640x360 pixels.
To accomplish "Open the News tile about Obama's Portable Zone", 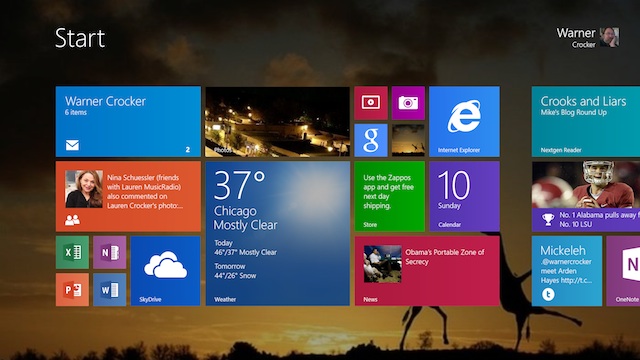I will (427, 271).
